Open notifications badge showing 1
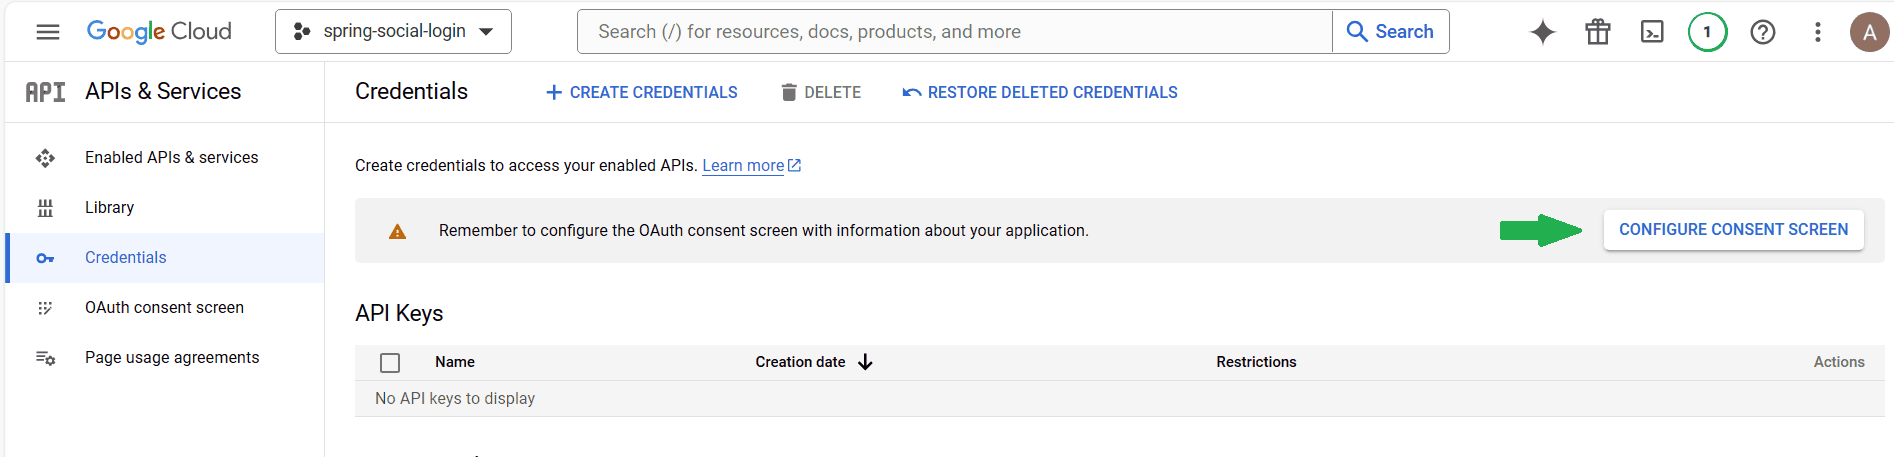Image resolution: width=1894 pixels, height=457 pixels. tap(1707, 32)
